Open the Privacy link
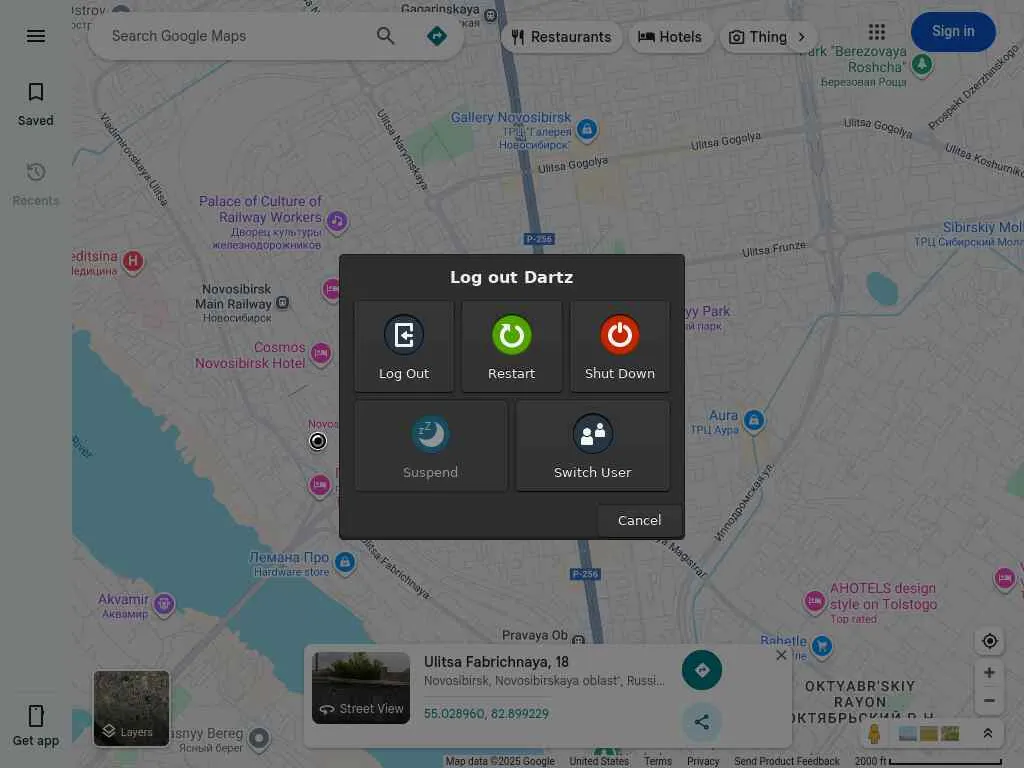This screenshot has width=1024, height=768. pos(703,761)
